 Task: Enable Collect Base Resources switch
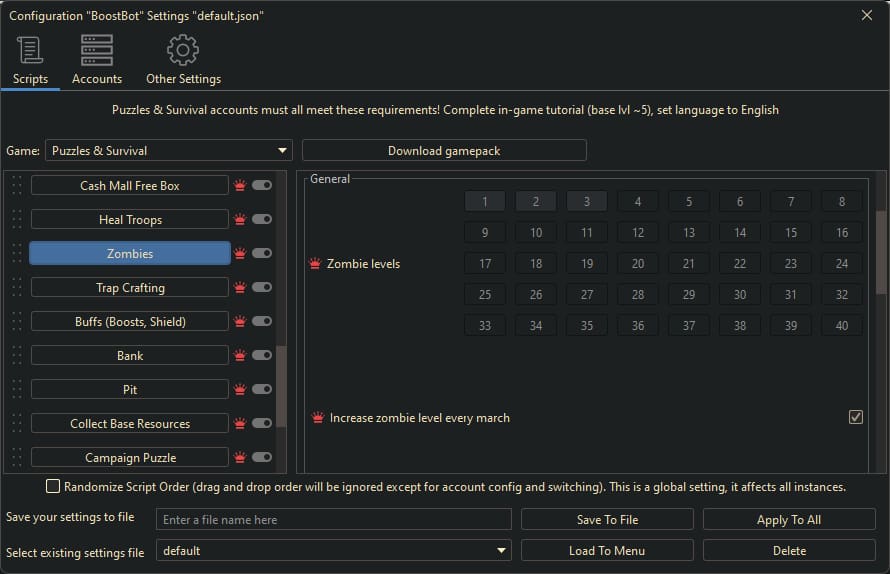click(262, 423)
